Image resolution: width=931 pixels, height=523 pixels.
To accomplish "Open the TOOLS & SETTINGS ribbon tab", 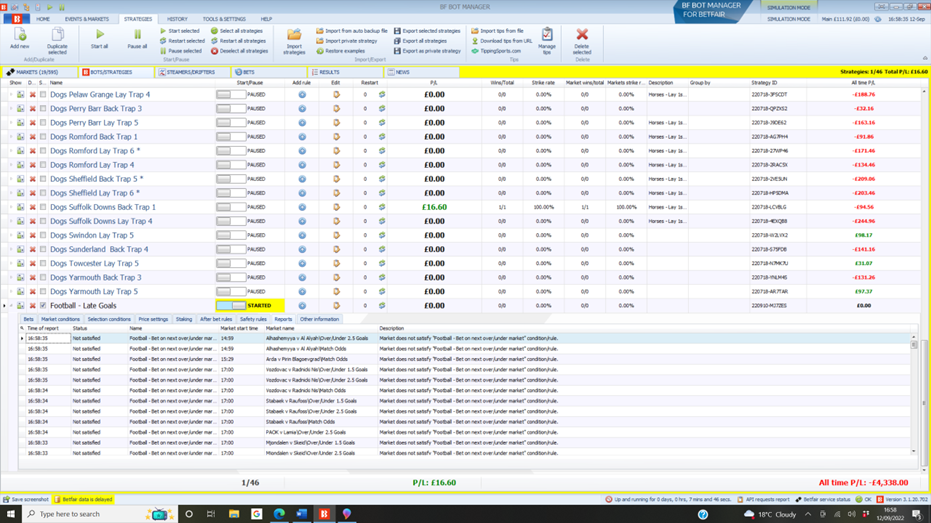I will click(x=224, y=19).
